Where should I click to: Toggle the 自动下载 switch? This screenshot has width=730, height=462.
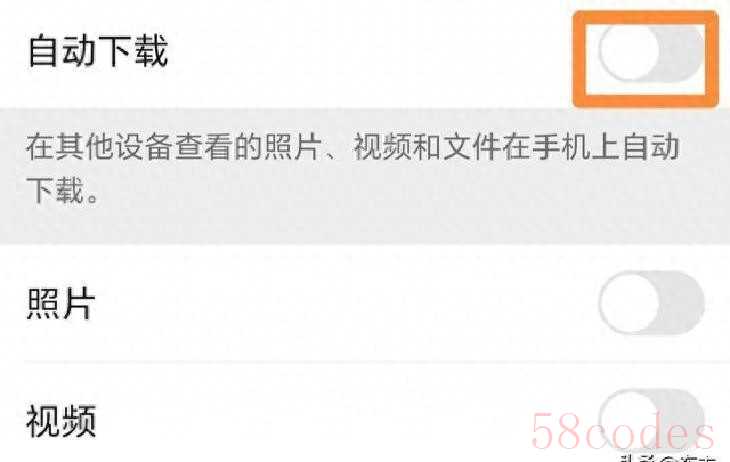click(x=651, y=53)
